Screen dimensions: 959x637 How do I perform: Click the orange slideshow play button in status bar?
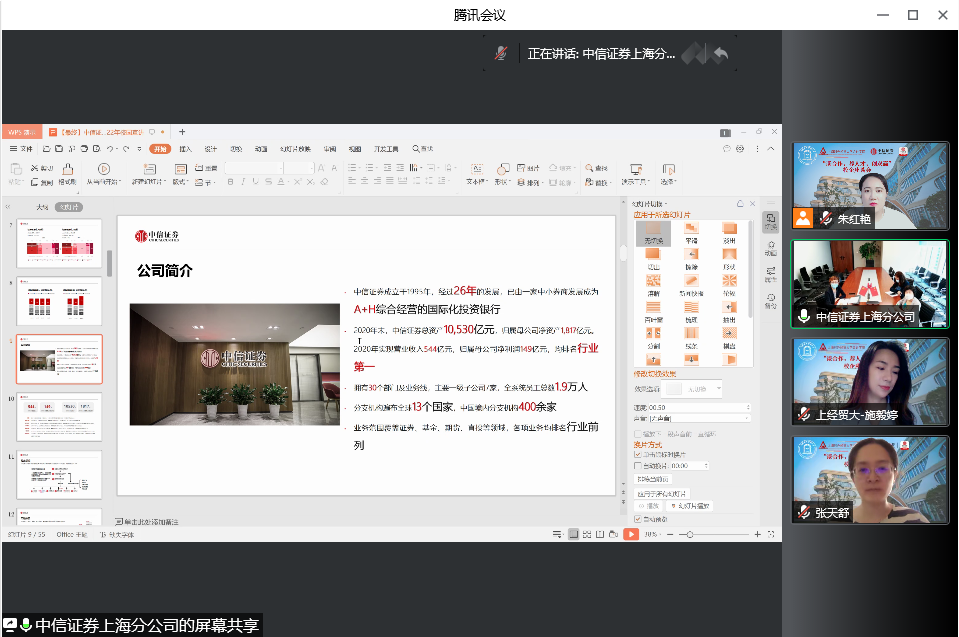click(630, 535)
